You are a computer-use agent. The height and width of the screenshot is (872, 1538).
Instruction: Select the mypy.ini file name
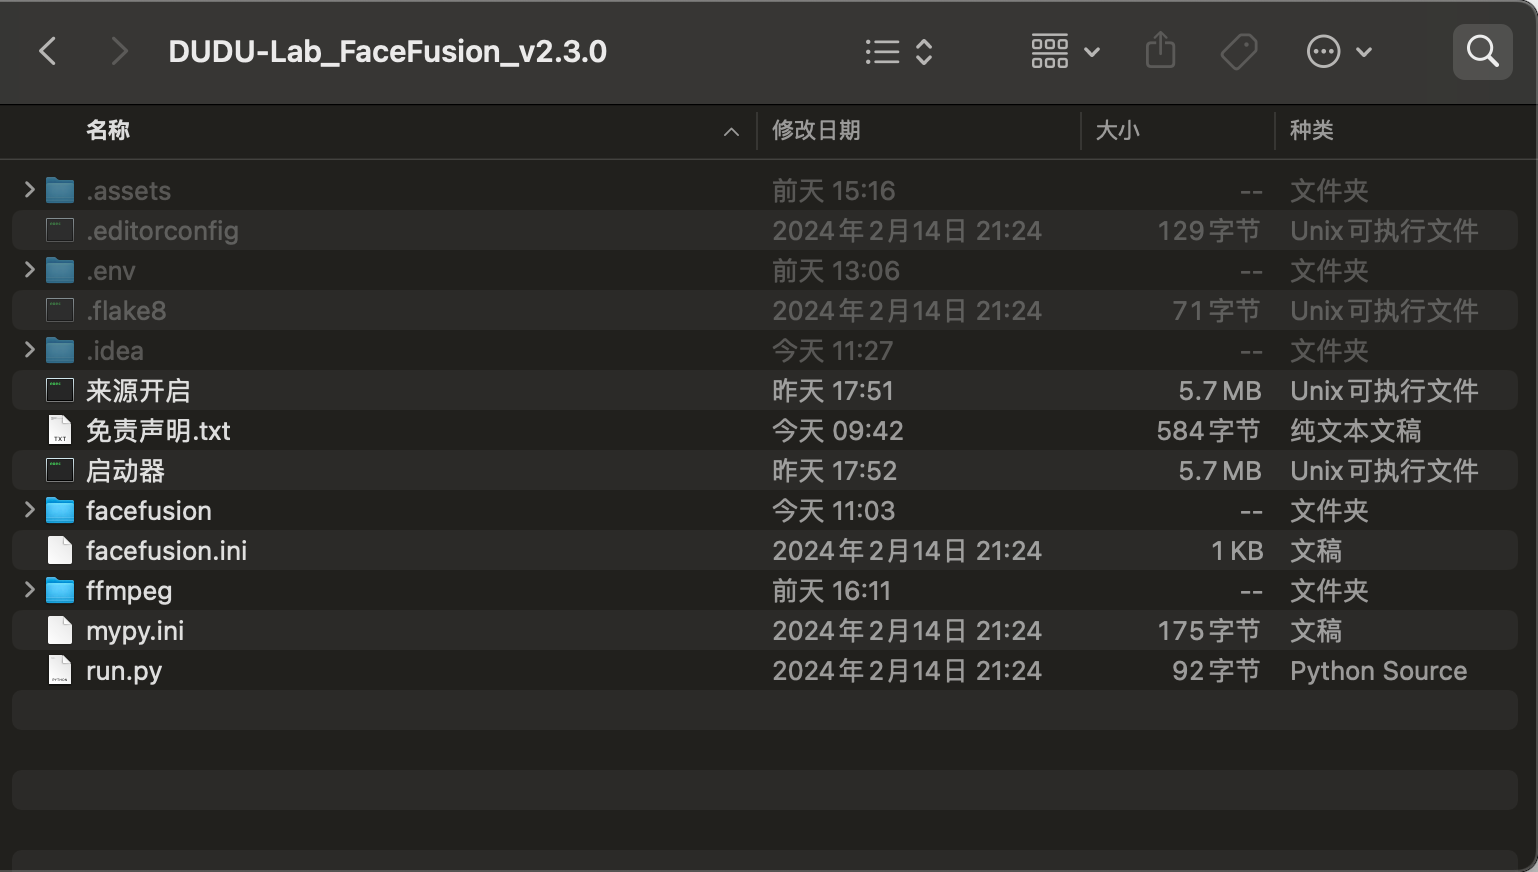click(x=135, y=631)
